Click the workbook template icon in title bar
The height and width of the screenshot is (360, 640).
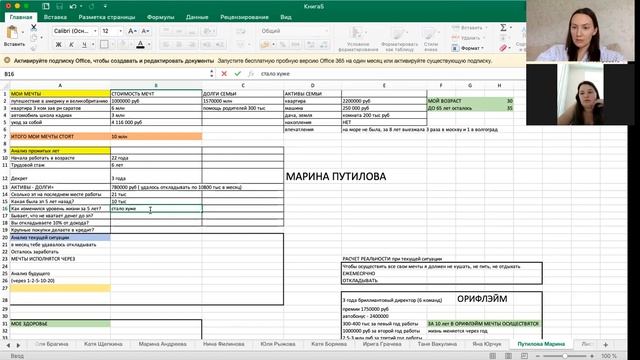coord(46,6)
